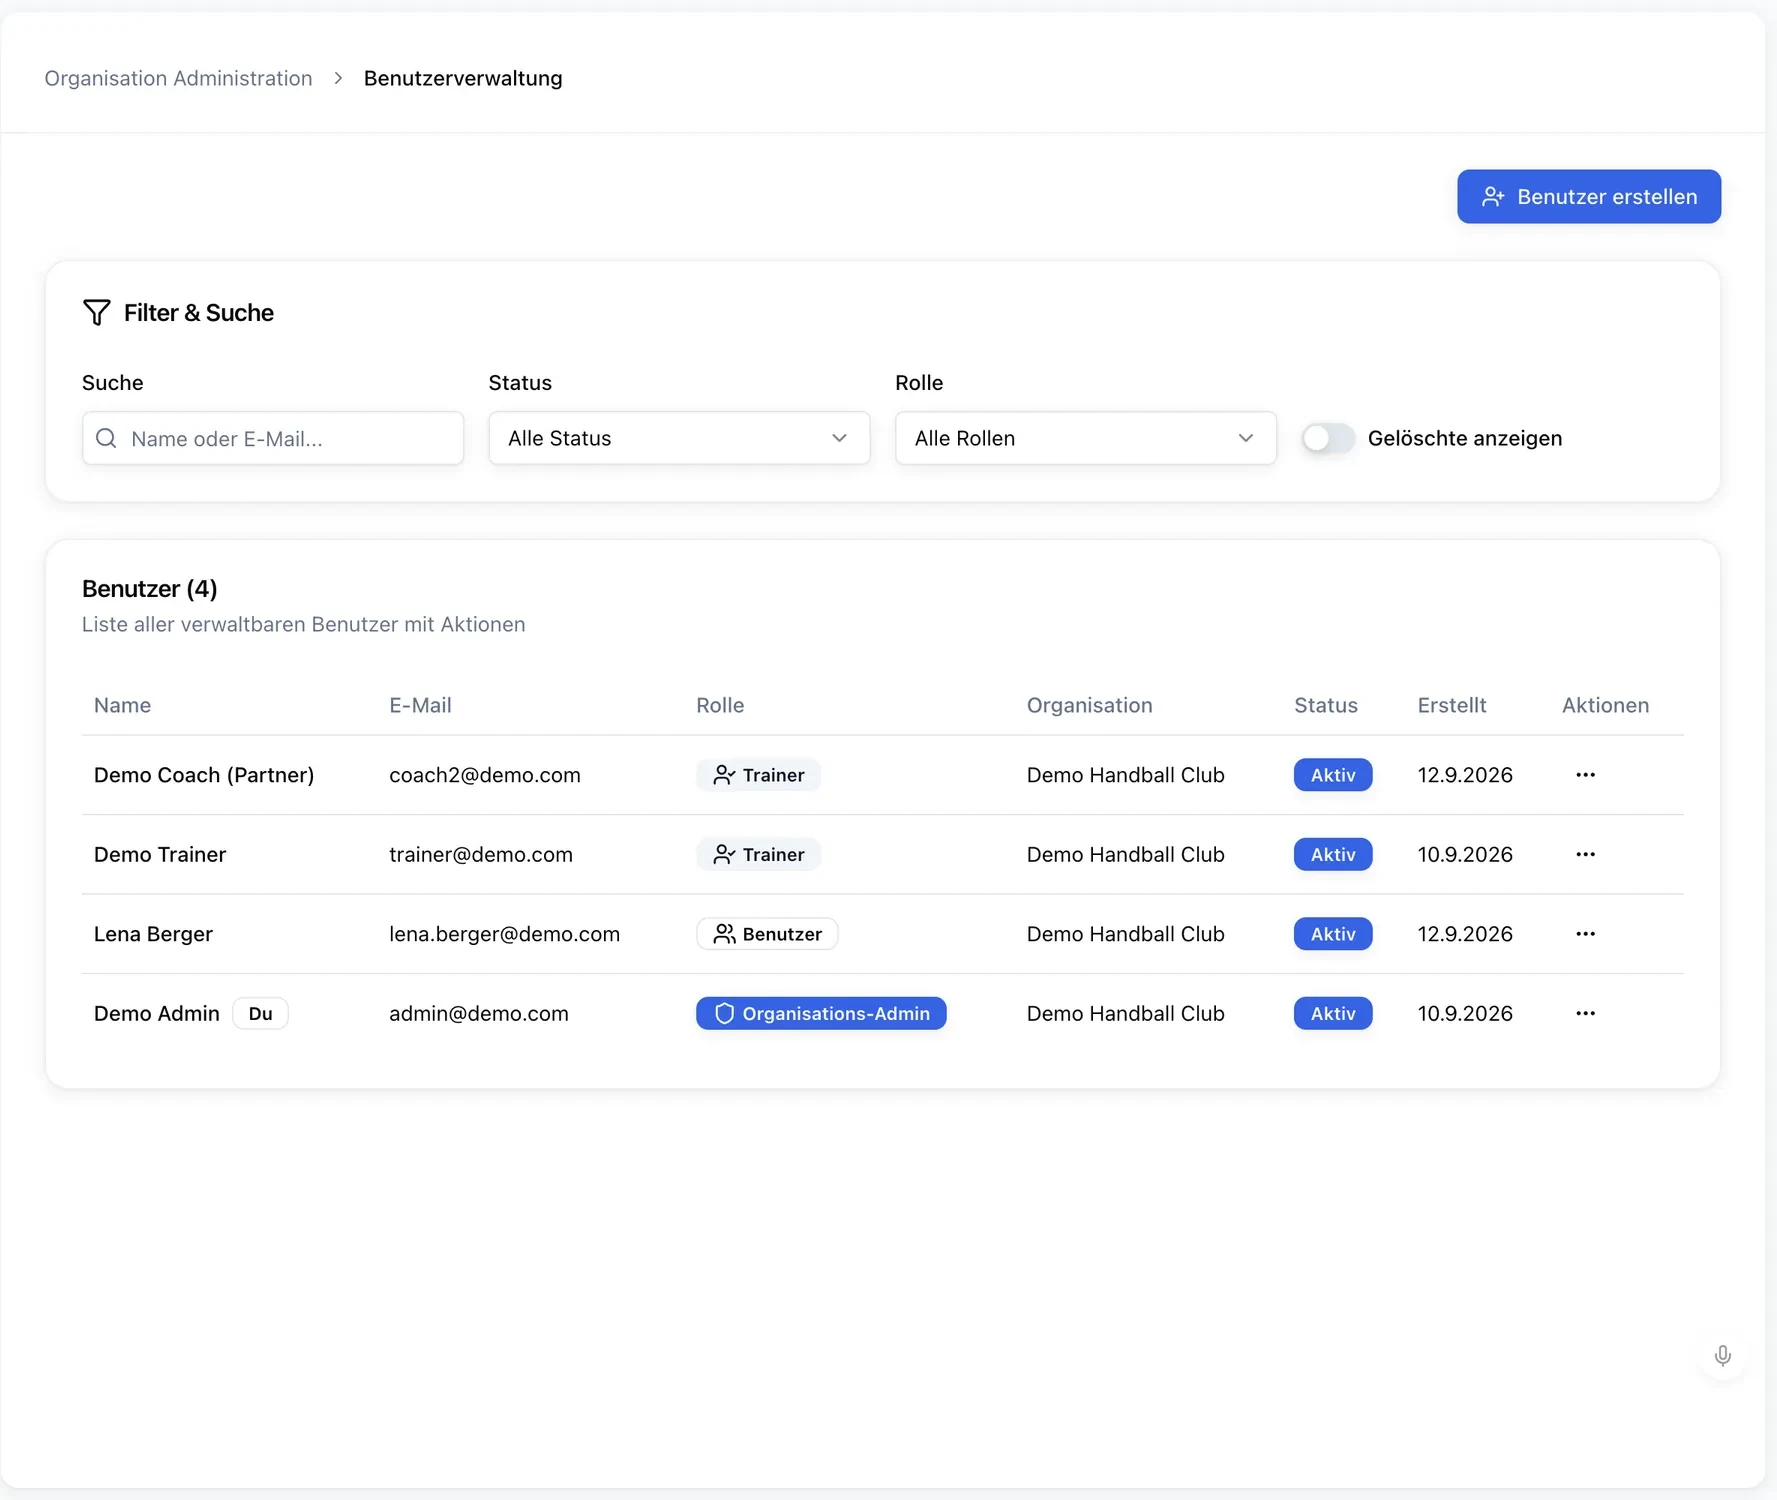Click Benutzer role badge of Lena Berger

tap(767, 934)
